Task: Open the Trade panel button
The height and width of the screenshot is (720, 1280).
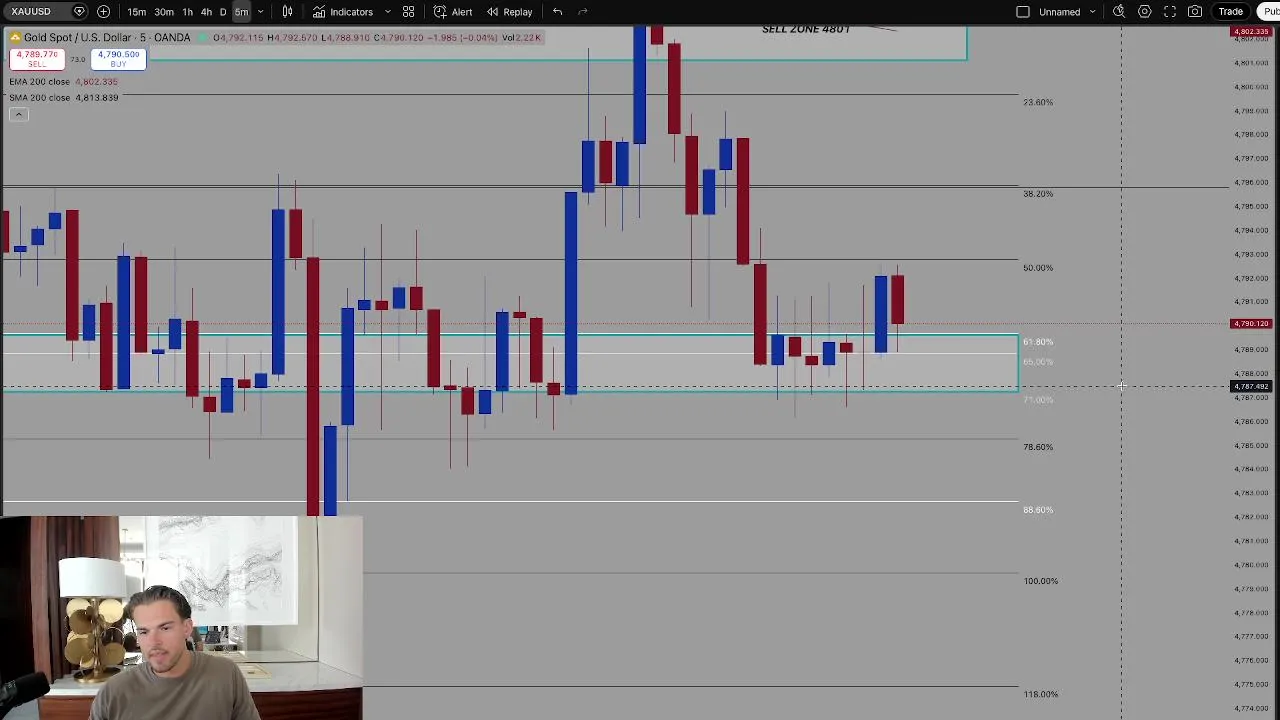Action: click(1230, 12)
